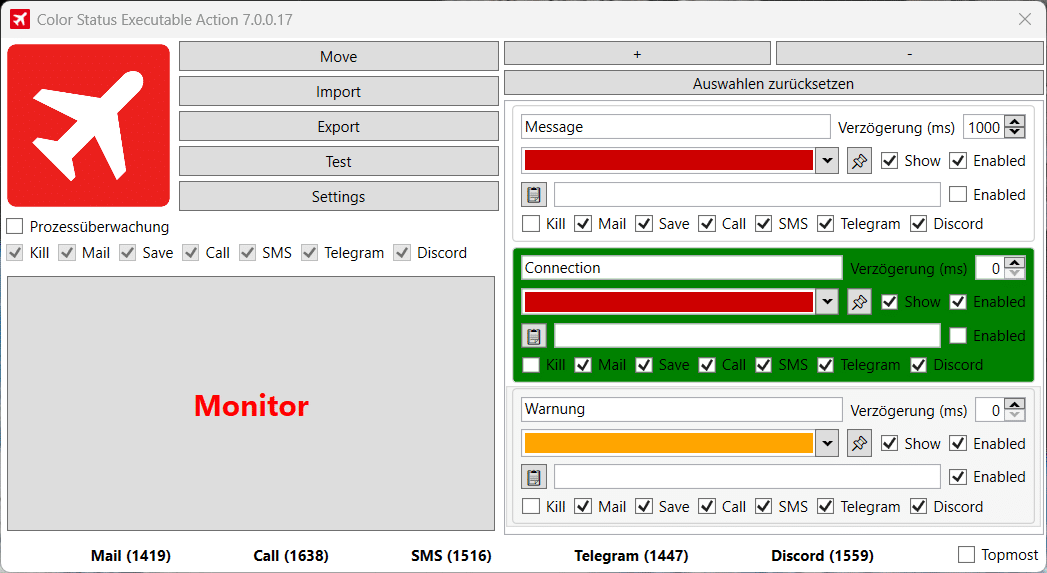Click the Import button
Image resolution: width=1047 pixels, height=573 pixels.
click(x=339, y=91)
